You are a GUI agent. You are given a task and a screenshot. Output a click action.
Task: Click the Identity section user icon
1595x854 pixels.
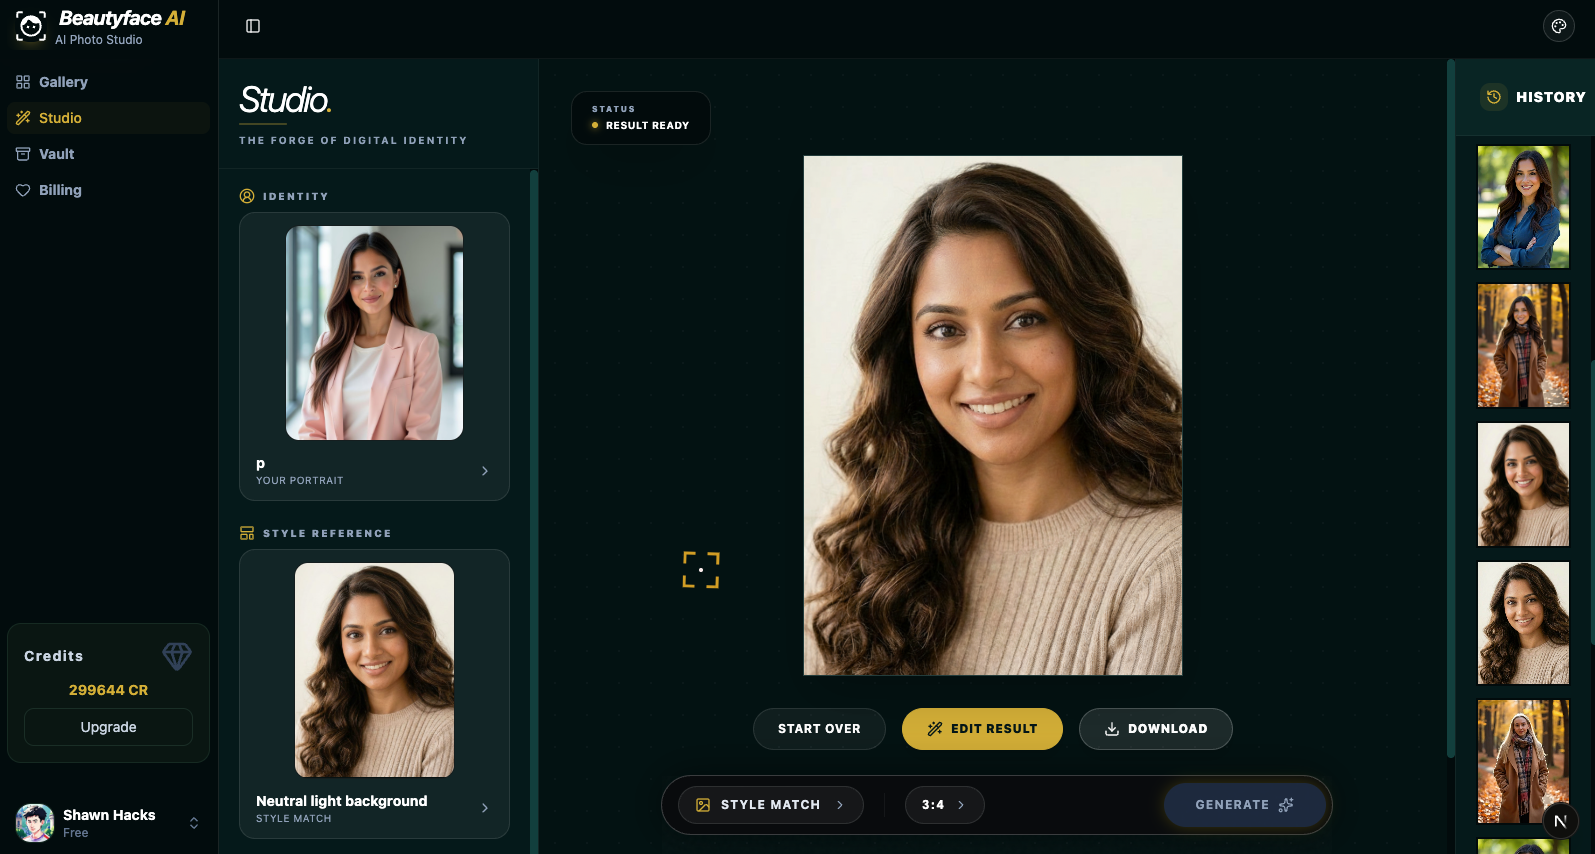pyautogui.click(x=247, y=196)
